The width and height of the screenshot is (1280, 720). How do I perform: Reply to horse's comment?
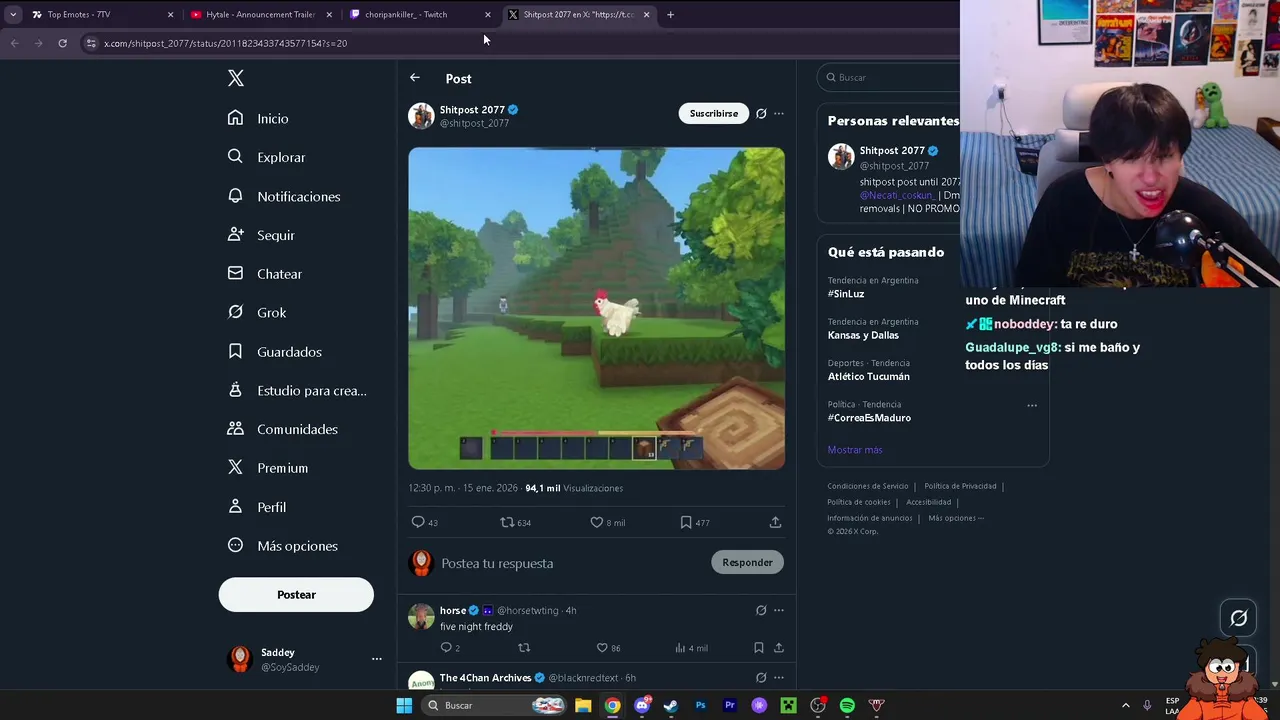pos(446,647)
